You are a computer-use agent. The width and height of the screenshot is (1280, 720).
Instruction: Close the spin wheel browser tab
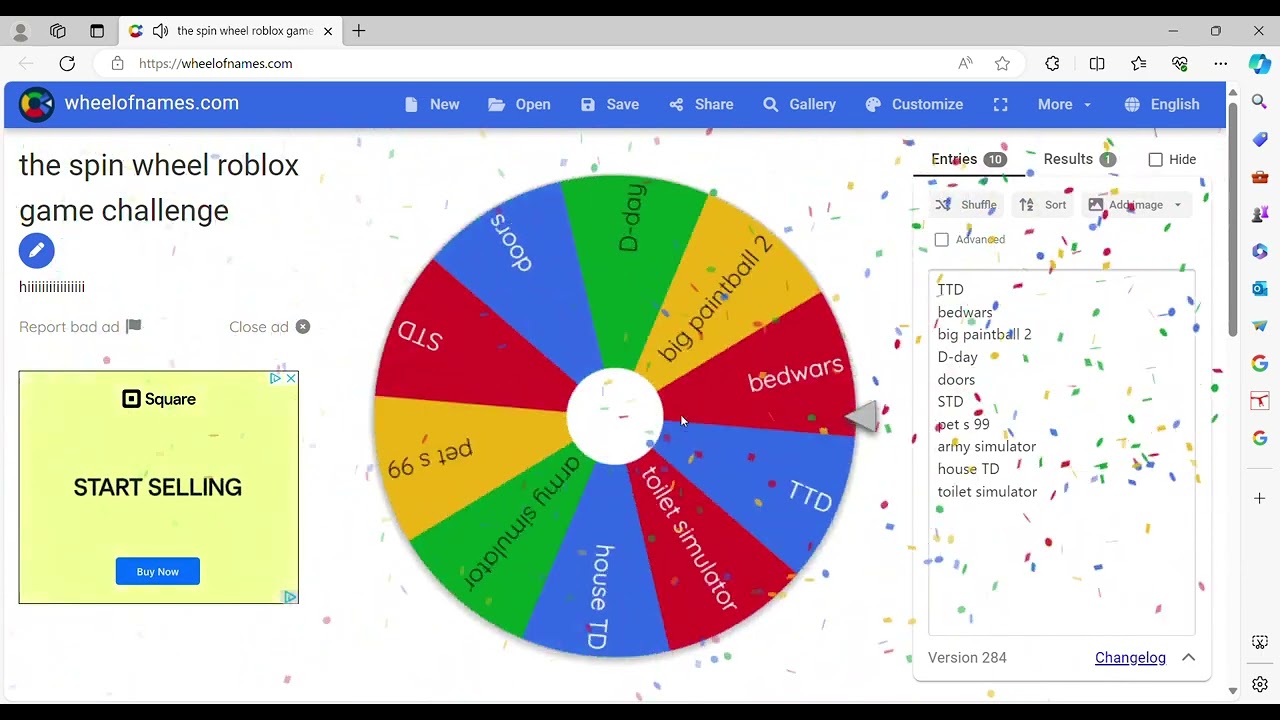coord(328,31)
